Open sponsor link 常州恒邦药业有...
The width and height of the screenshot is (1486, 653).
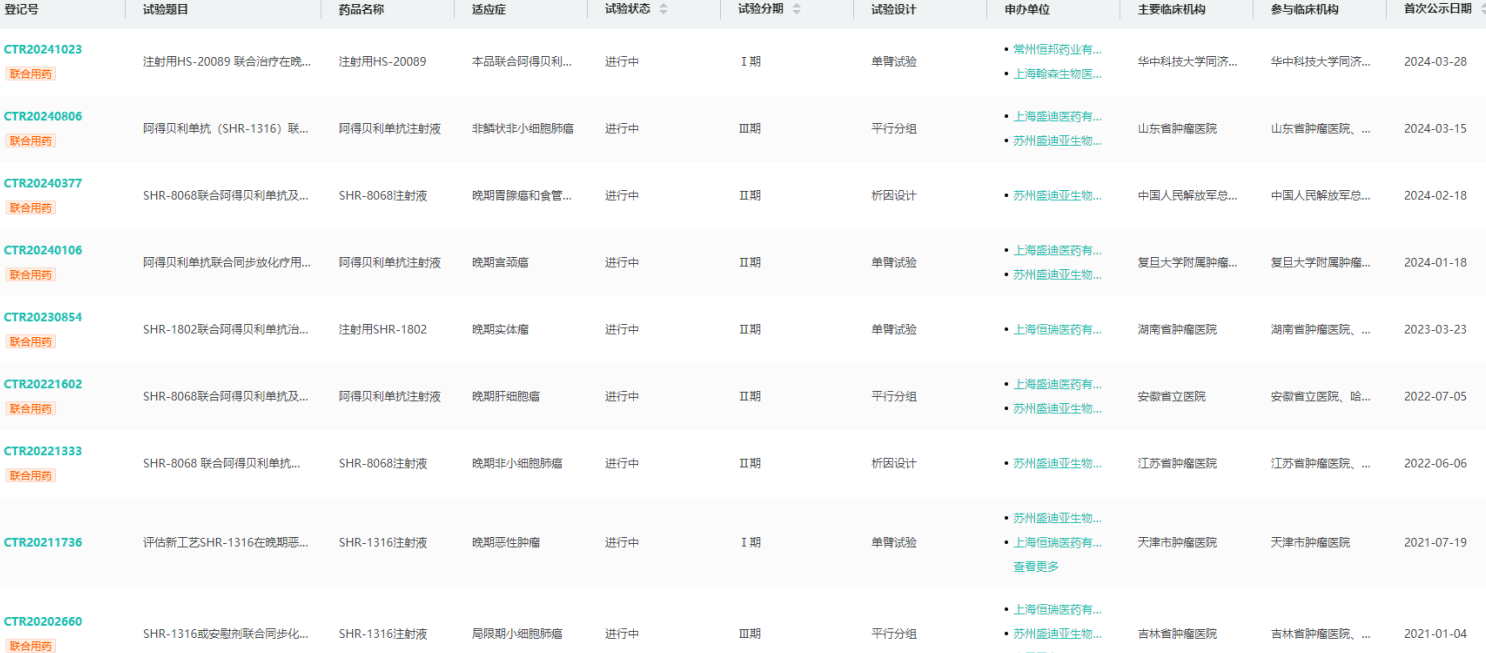click(1056, 49)
